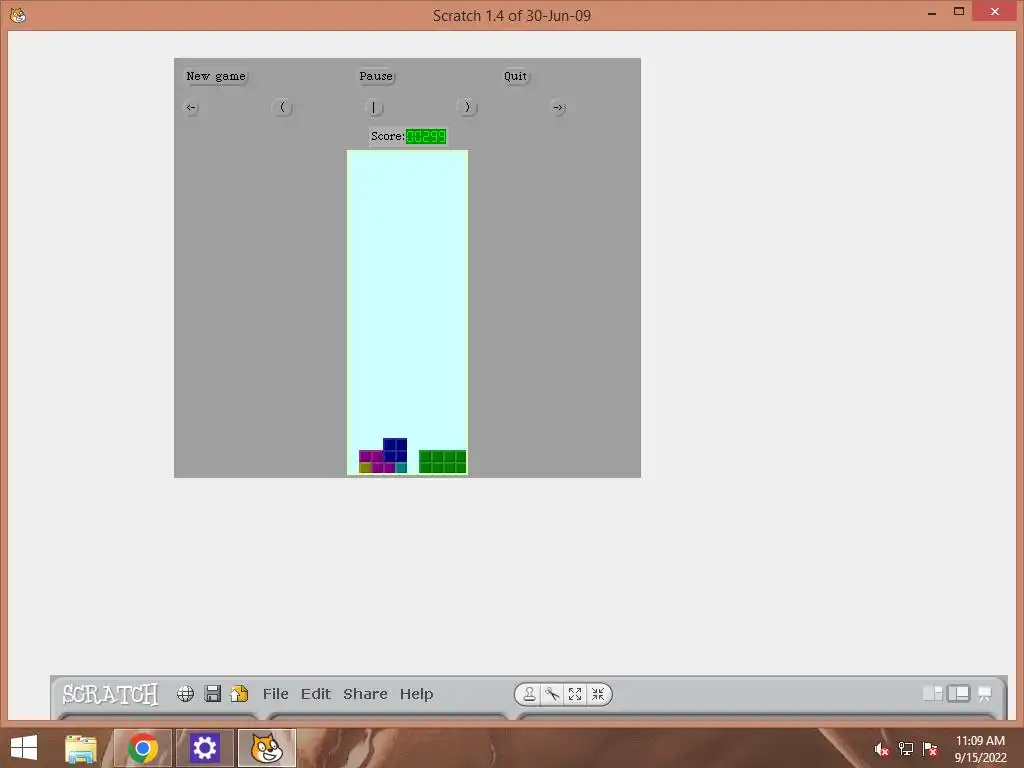Image resolution: width=1024 pixels, height=768 pixels.
Task: Enter presentation mode
Action: 984,694
